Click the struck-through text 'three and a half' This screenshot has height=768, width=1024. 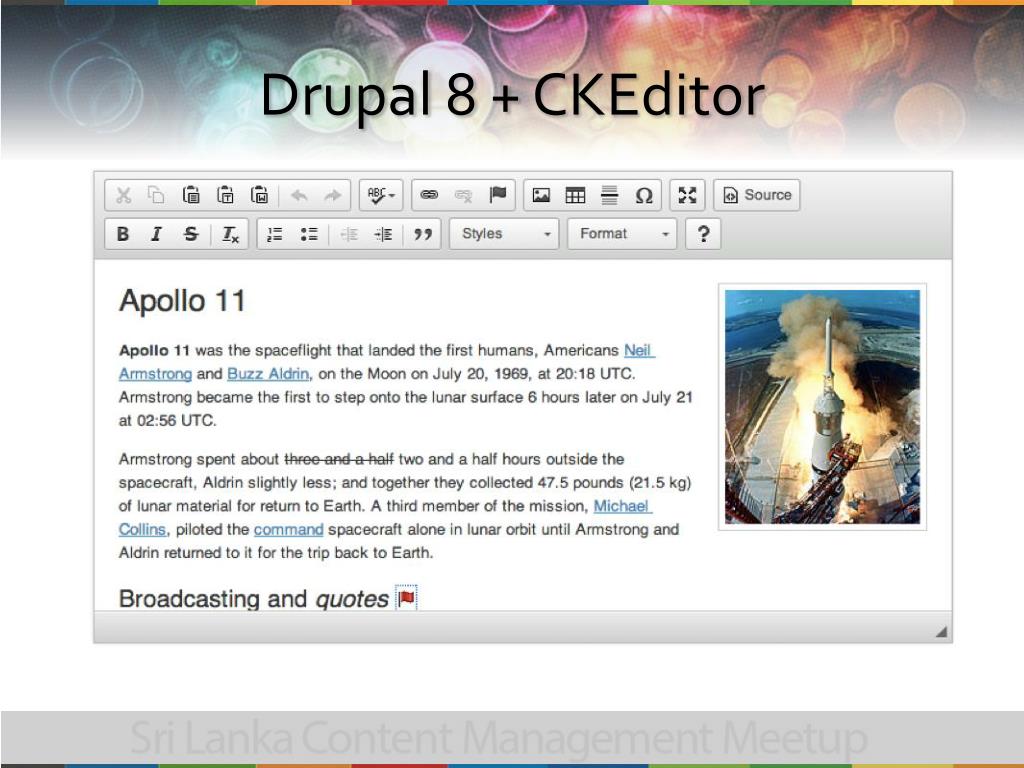coord(339,459)
